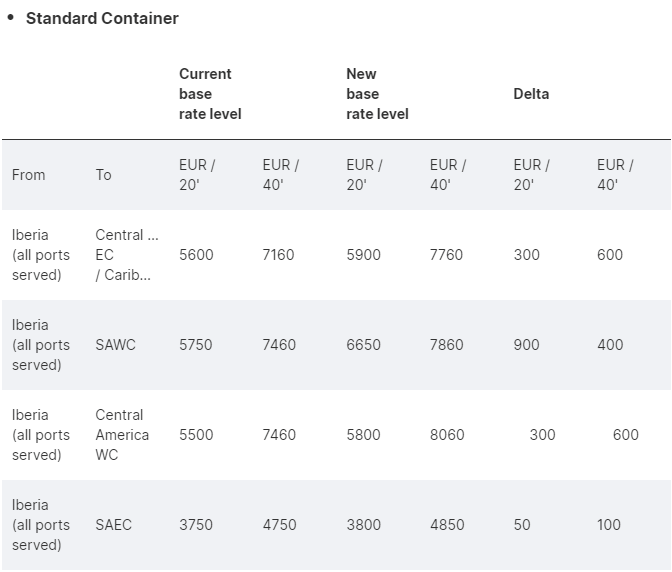Select the 6650 new rate cell
Viewport: 672px width, 572px height.
[x=363, y=345]
